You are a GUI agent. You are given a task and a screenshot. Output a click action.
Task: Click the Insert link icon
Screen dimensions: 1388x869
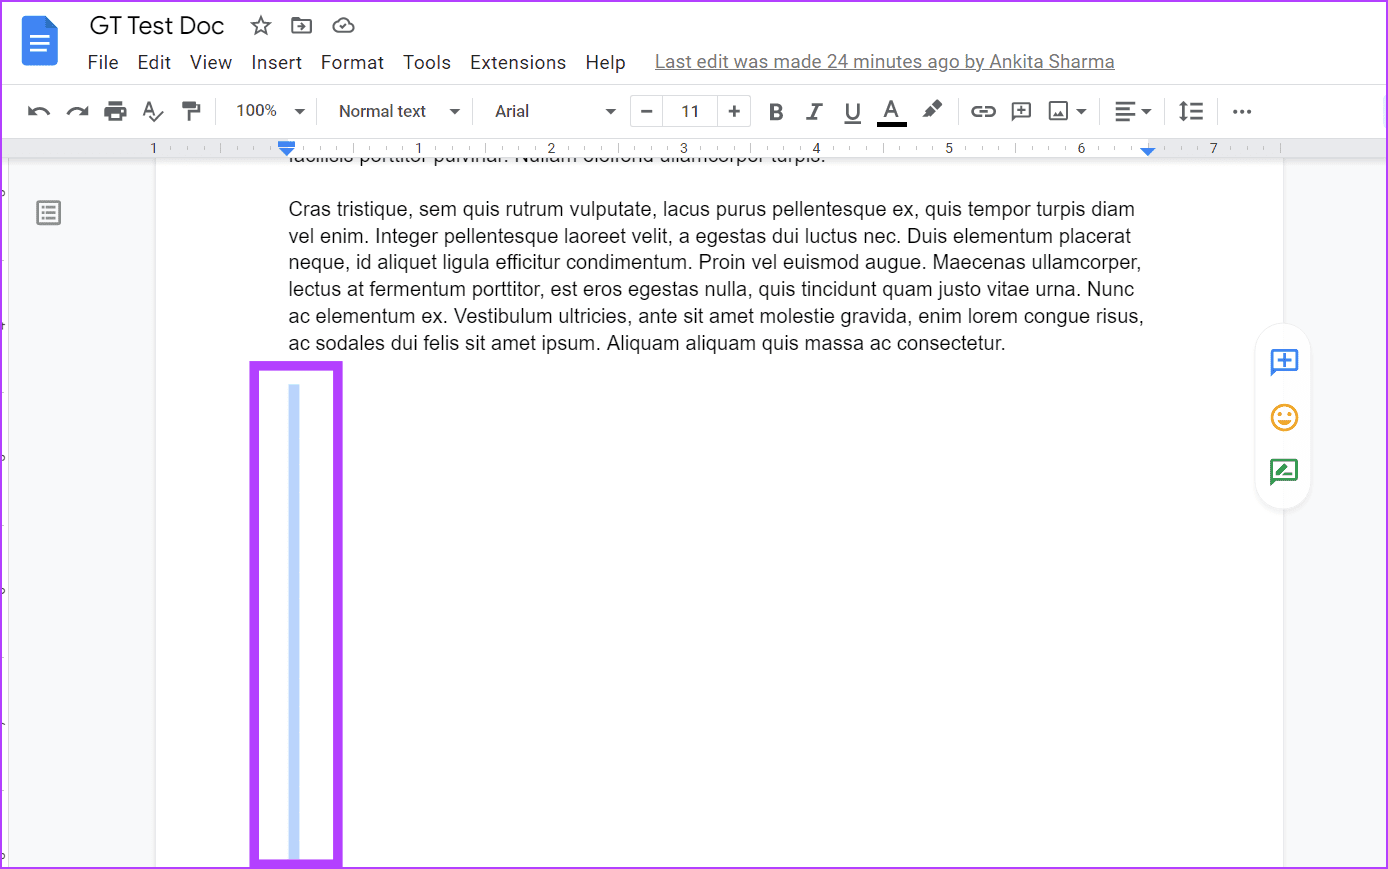coord(983,111)
